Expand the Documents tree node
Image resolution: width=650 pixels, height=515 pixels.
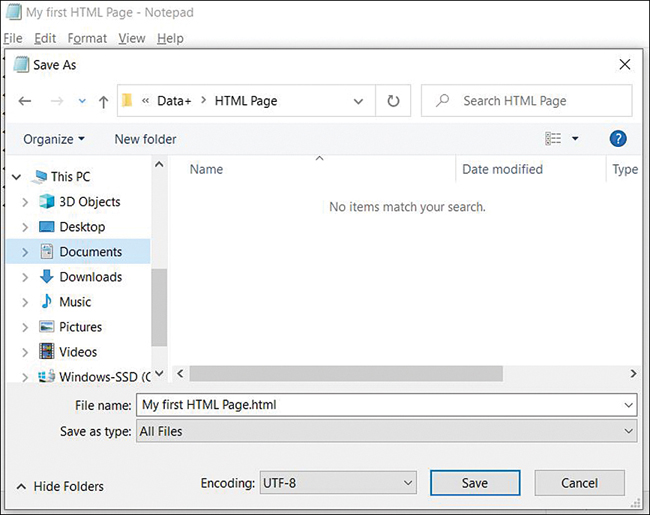[x=25, y=252]
